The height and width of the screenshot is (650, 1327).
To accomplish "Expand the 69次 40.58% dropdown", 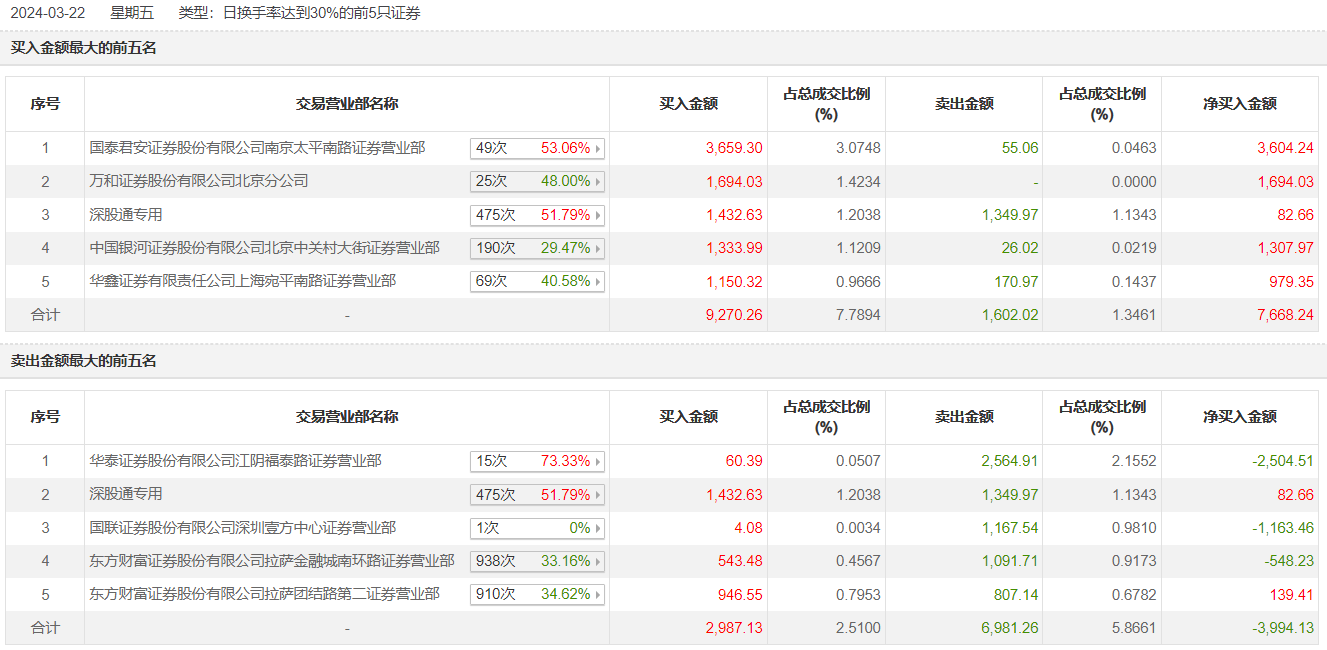I will click(x=537, y=282).
